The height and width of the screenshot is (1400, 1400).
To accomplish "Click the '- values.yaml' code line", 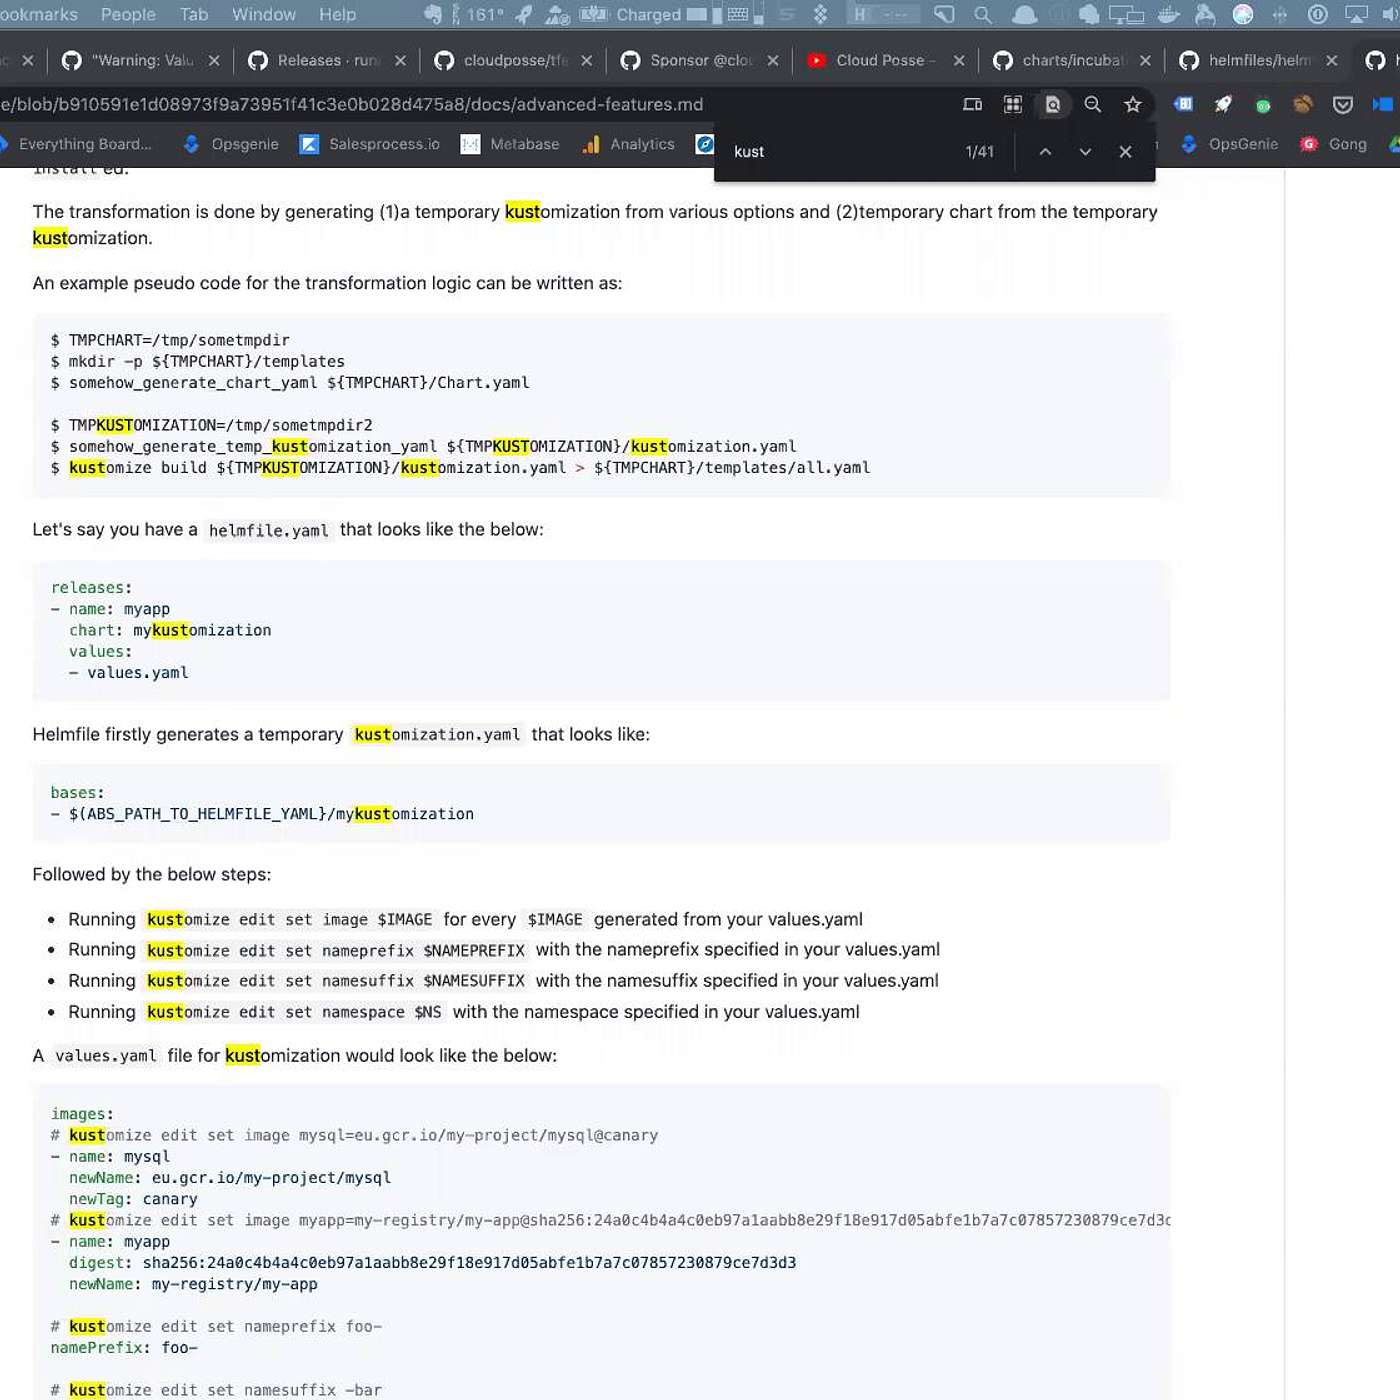I will pos(128,672).
